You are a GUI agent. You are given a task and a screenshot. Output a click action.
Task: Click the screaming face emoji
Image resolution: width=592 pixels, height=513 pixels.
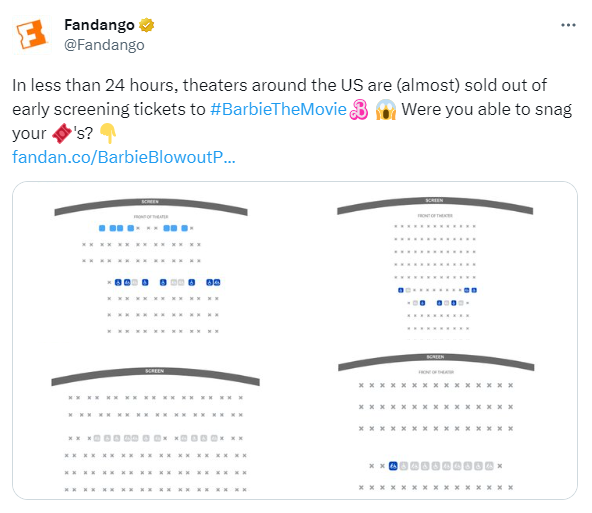tap(385, 109)
